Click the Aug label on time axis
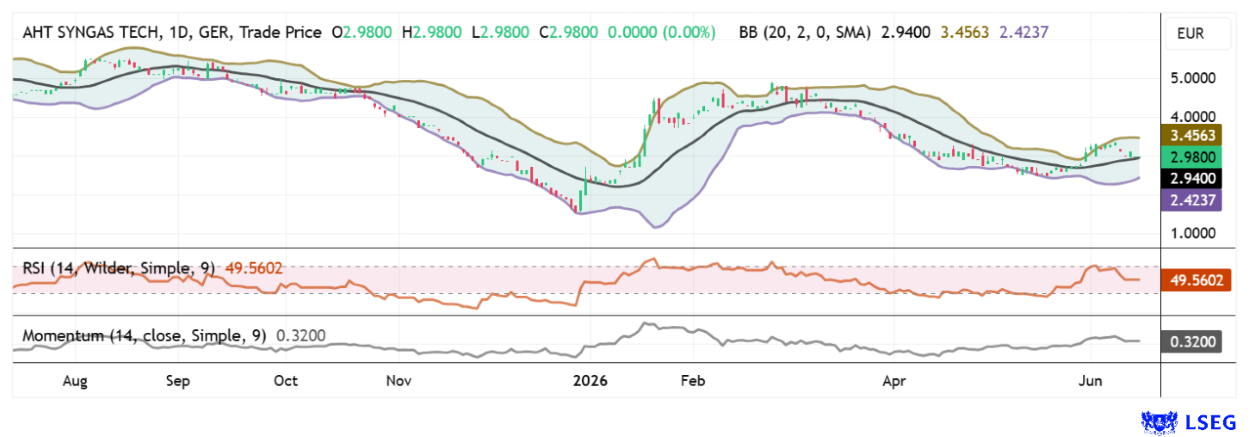1250x437 pixels. (x=75, y=381)
